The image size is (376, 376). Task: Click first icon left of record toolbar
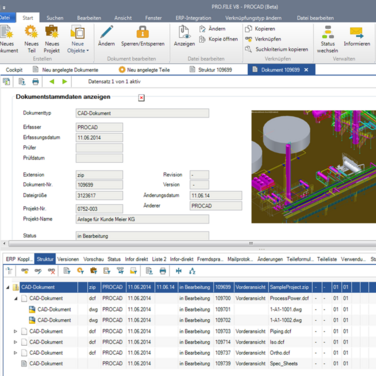pyautogui.click(x=6, y=82)
